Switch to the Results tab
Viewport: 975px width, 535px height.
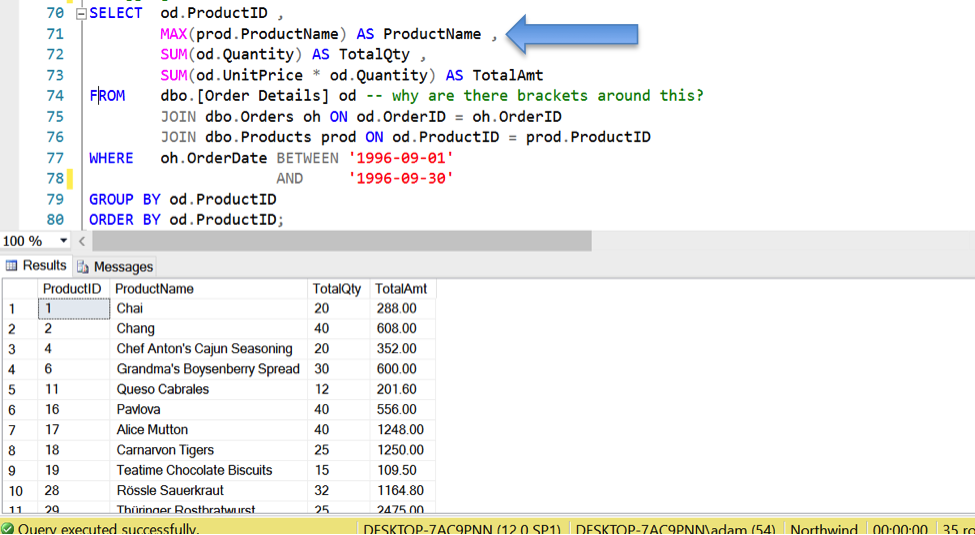(x=37, y=266)
